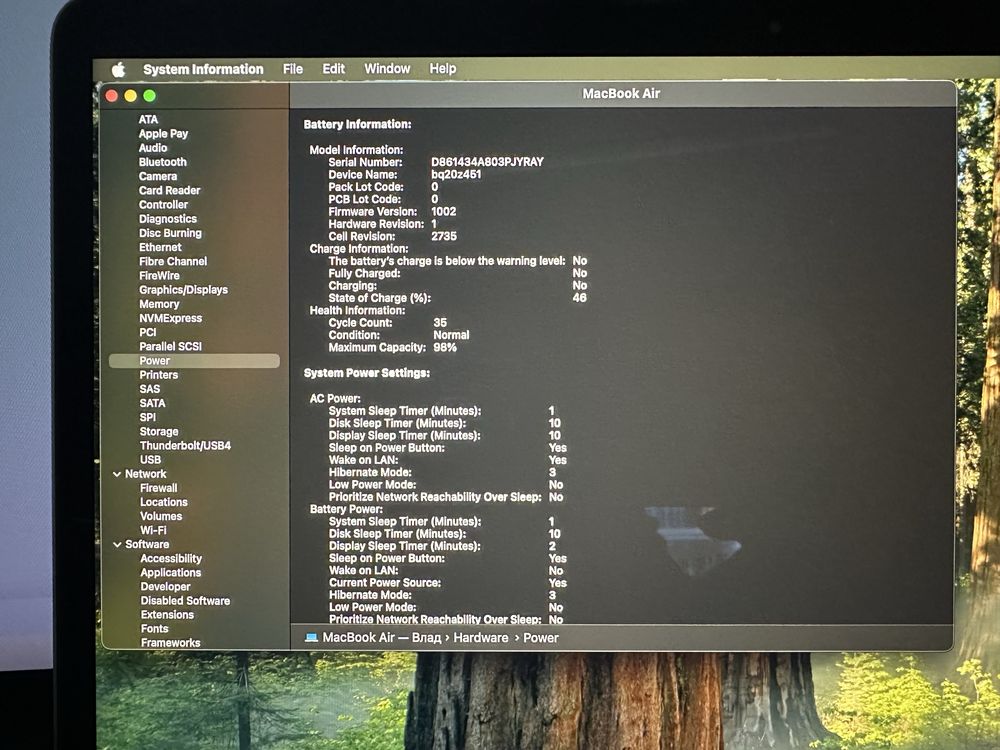Click State of Charge value 46
Image resolution: width=1000 pixels, height=750 pixels.
point(579,298)
